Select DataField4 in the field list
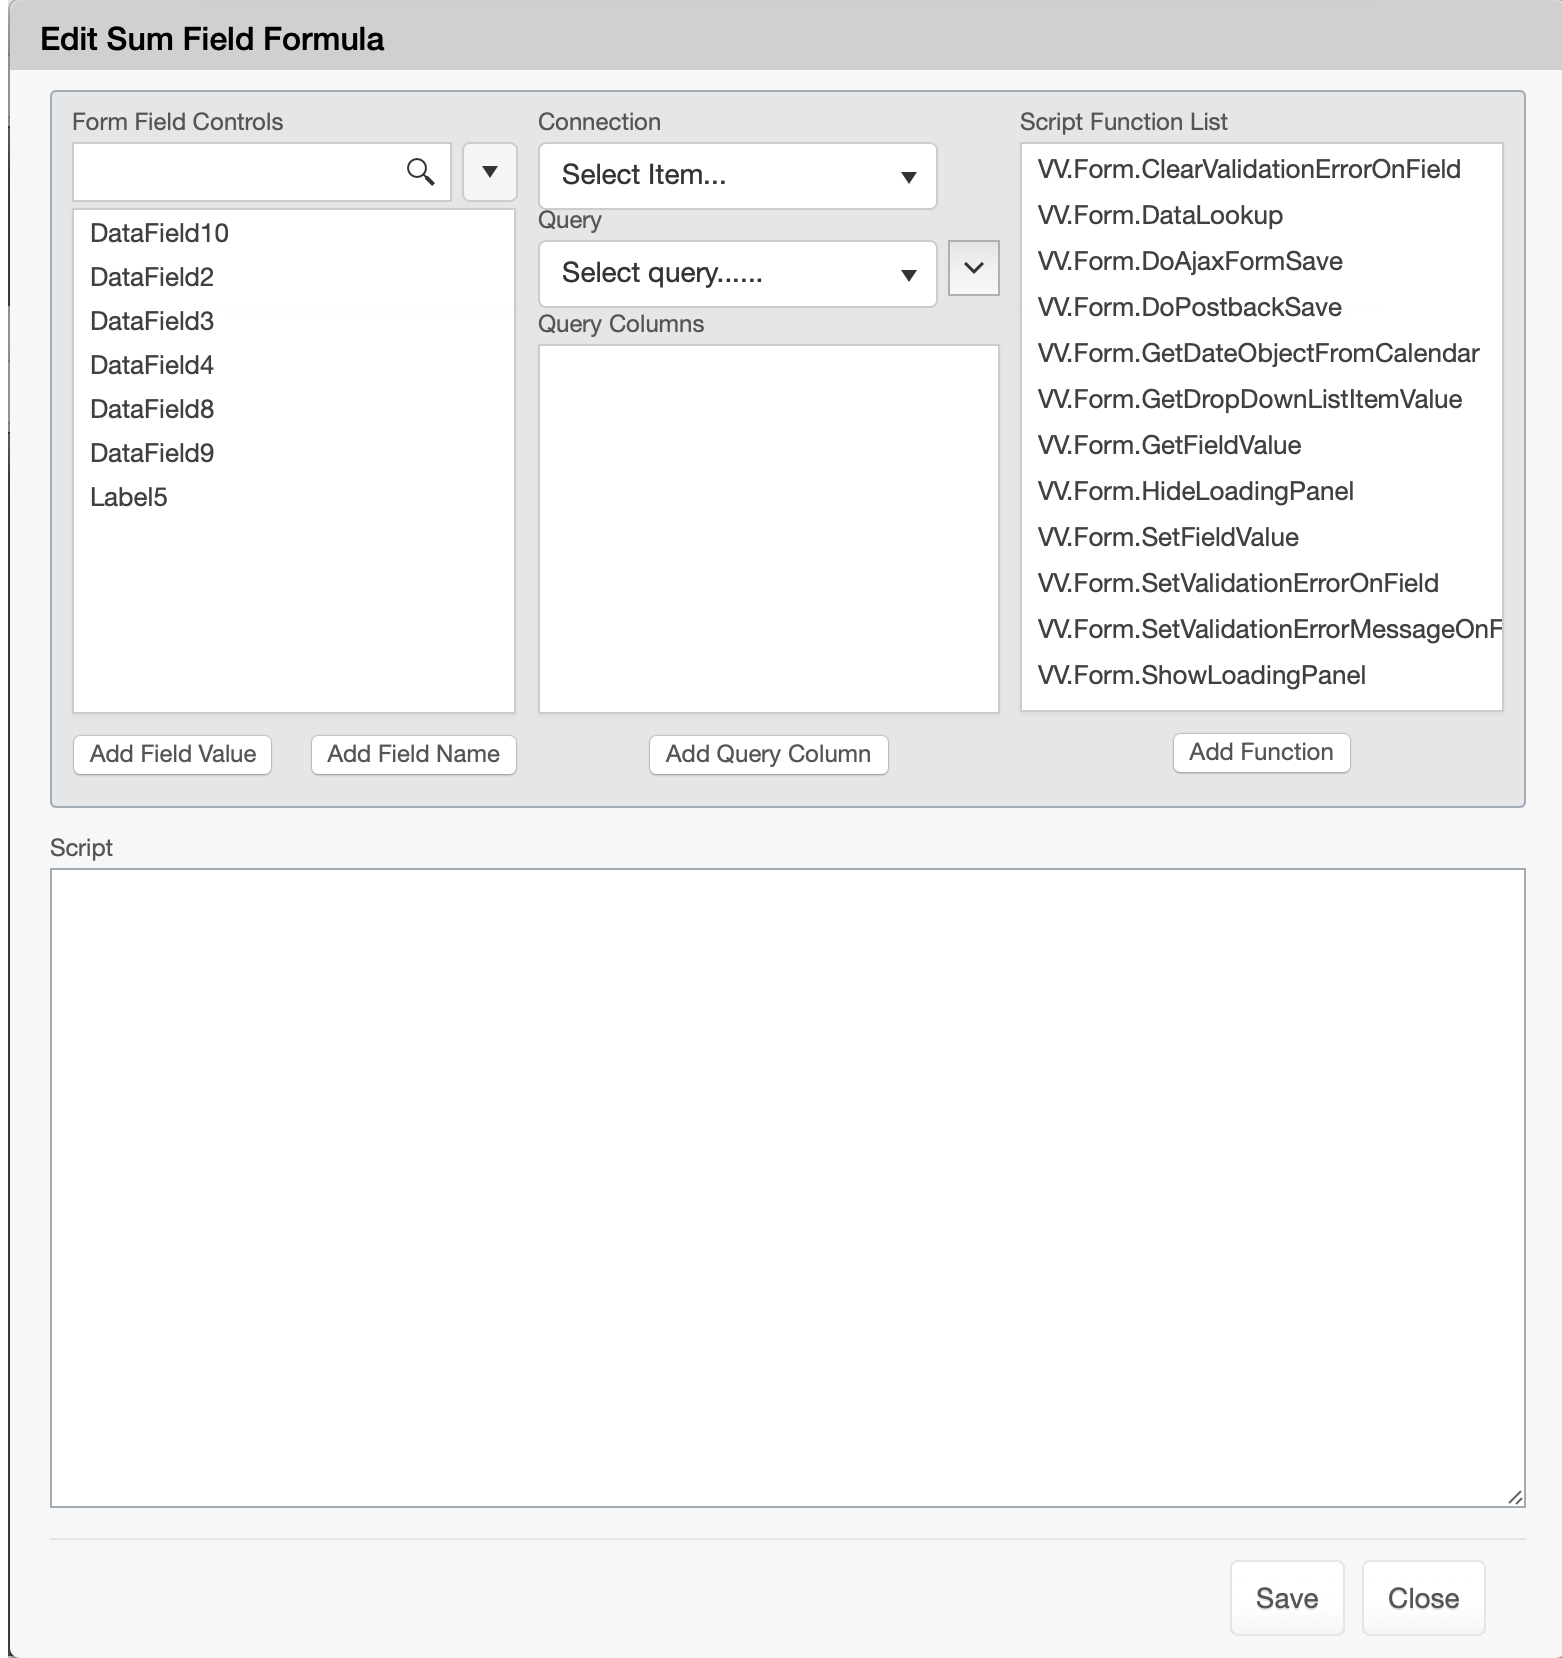 pos(294,365)
